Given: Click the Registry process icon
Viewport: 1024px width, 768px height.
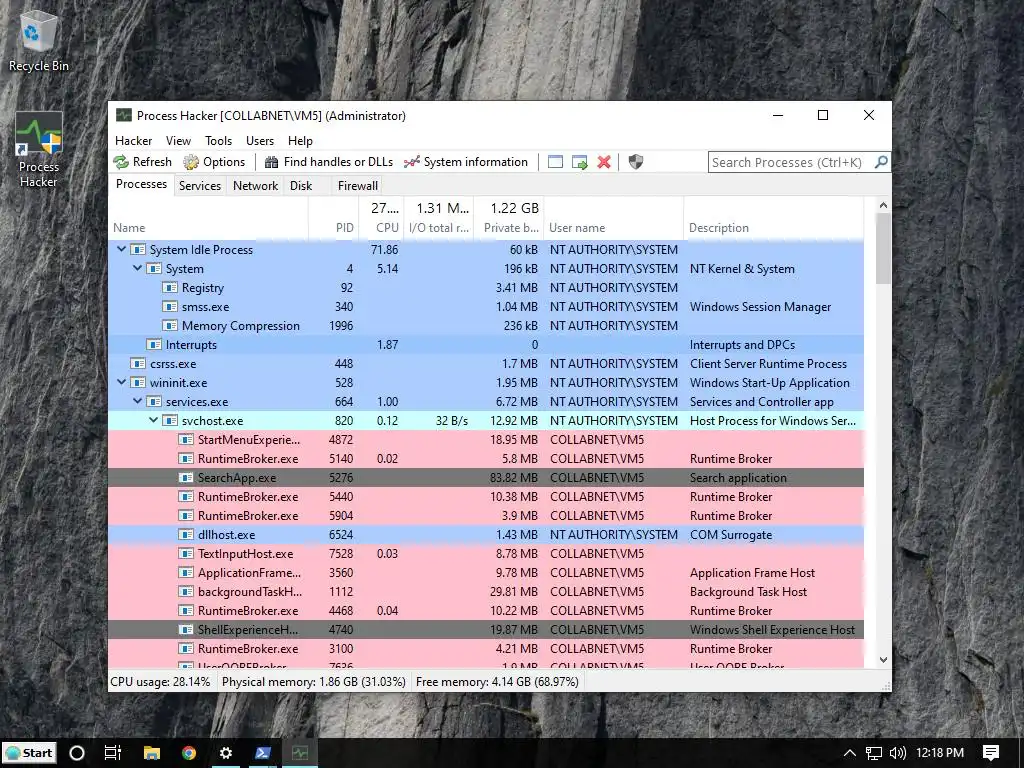Looking at the screenshot, I should coord(170,288).
